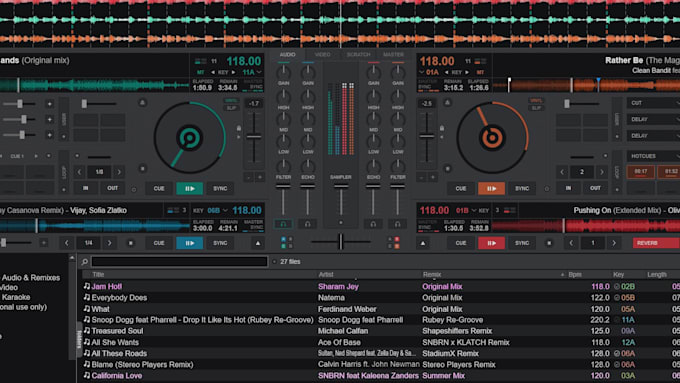This screenshot has width=680, height=383.
Task: Switch to the SCRATCH mixer tab
Action: (x=358, y=55)
